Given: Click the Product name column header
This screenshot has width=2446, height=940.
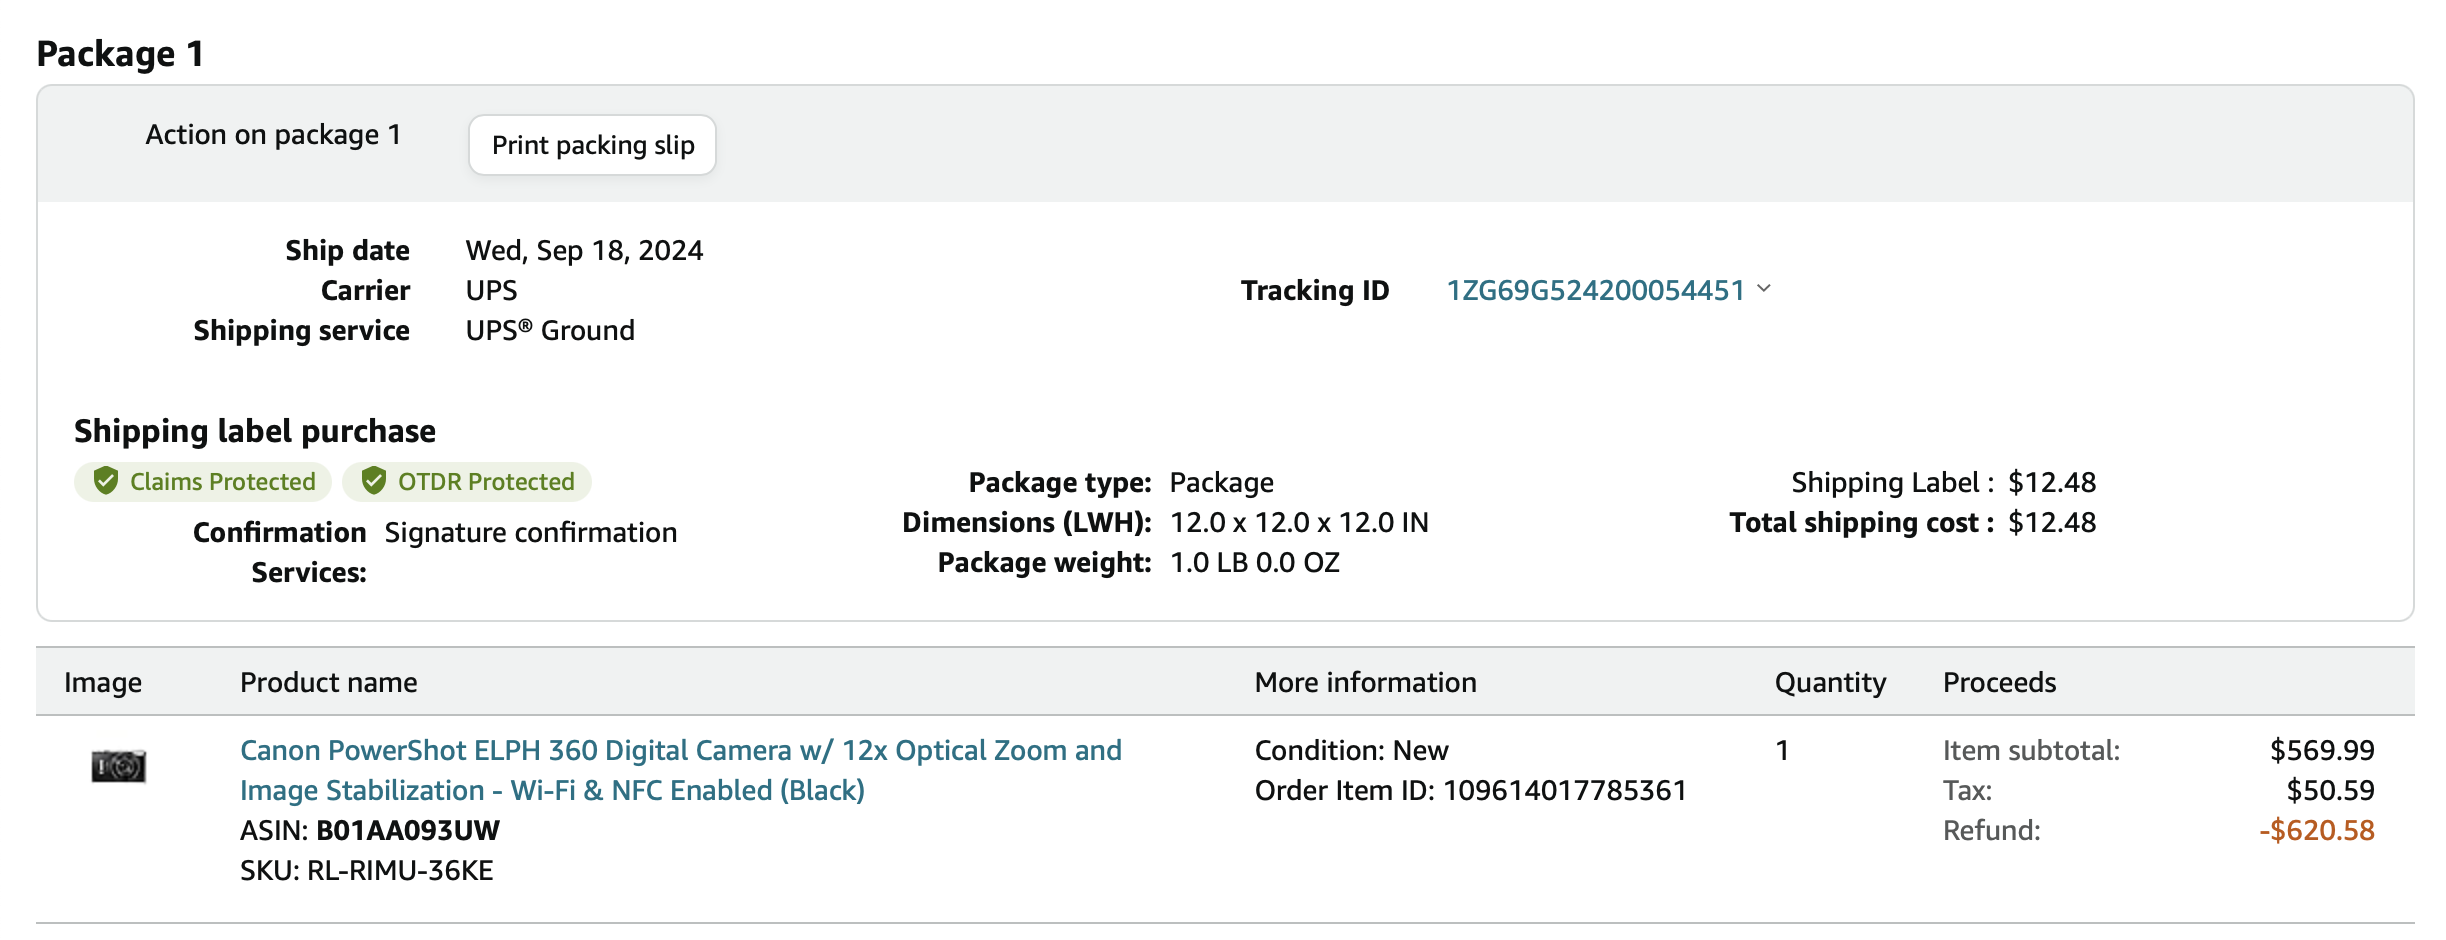Looking at the screenshot, I should (329, 683).
